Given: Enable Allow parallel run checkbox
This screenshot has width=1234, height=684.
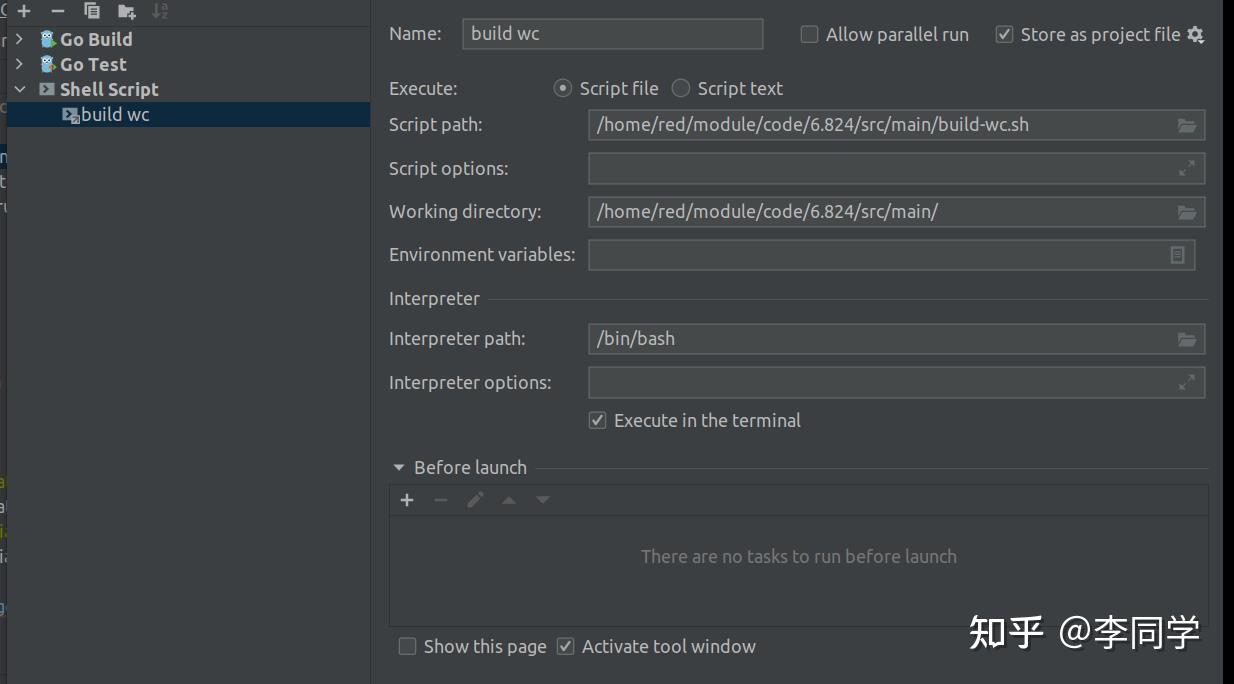Looking at the screenshot, I should (x=809, y=35).
